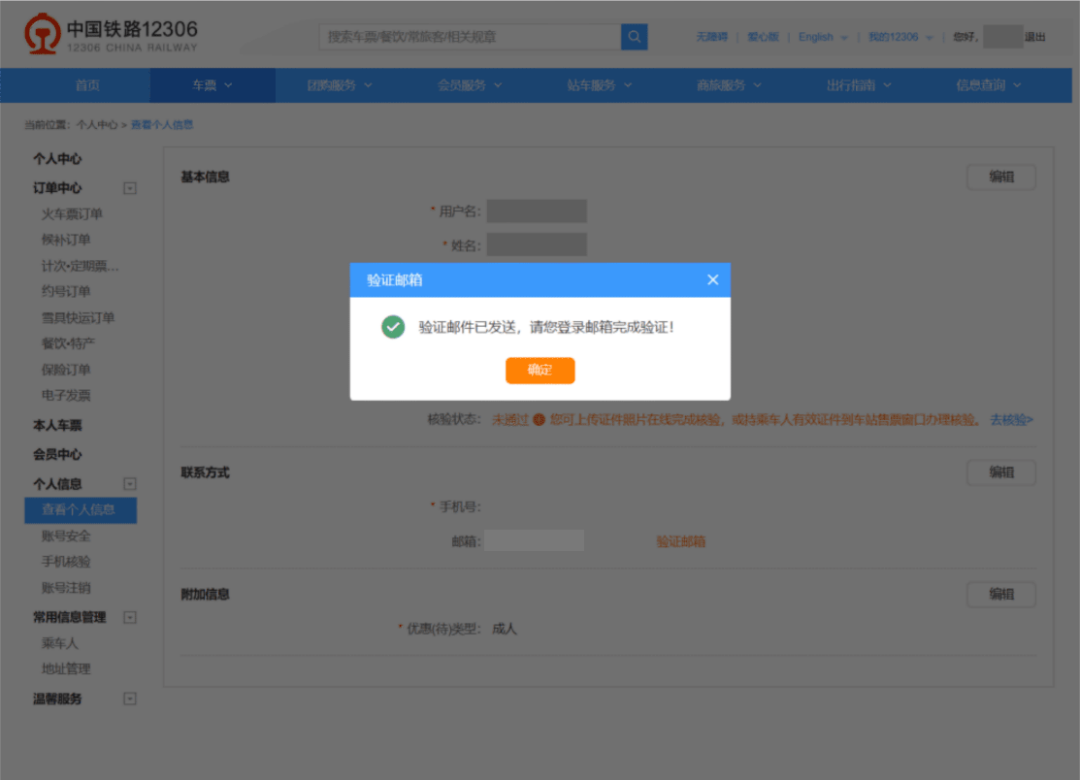The image size is (1080, 780).
Task: Click the 验证邮箱 link next to email
Action: tap(681, 541)
